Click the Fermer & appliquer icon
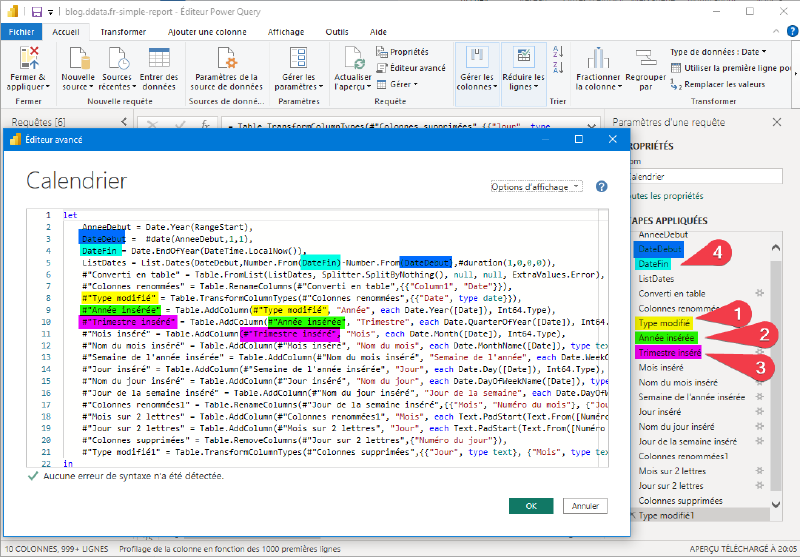This screenshot has height=557, width=800. [29, 57]
